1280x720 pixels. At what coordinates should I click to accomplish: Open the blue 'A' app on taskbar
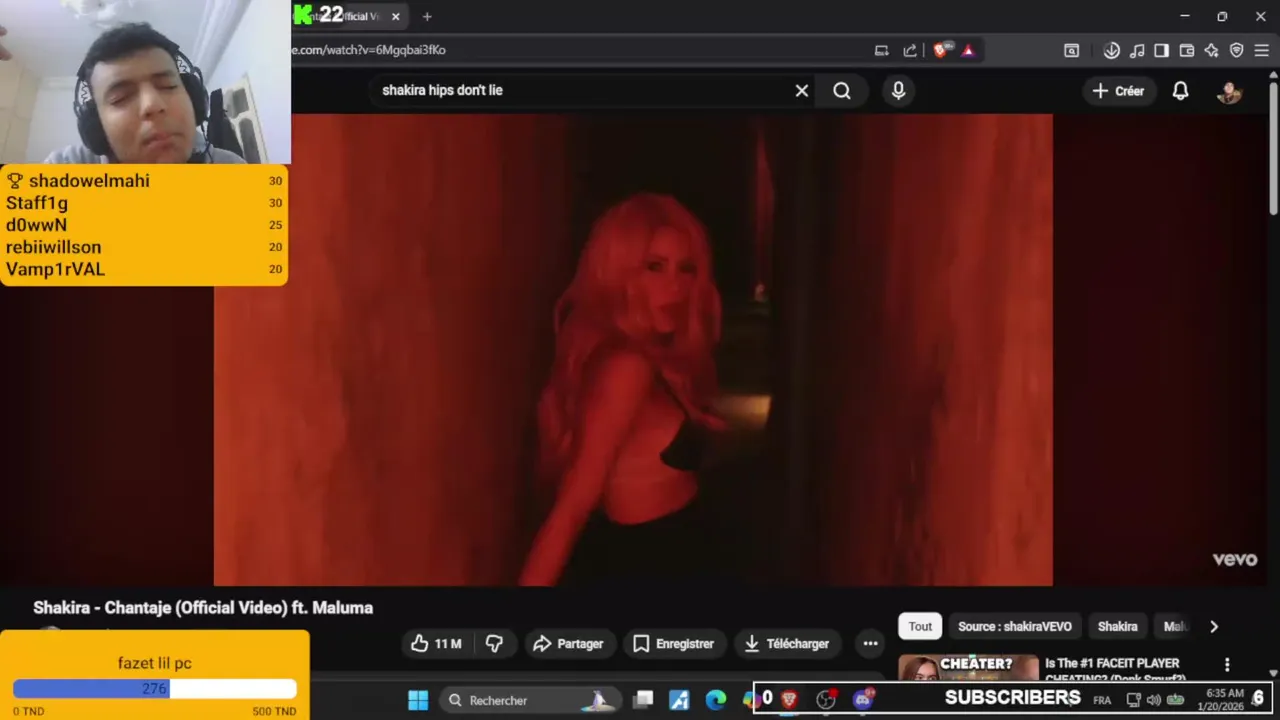tap(679, 700)
